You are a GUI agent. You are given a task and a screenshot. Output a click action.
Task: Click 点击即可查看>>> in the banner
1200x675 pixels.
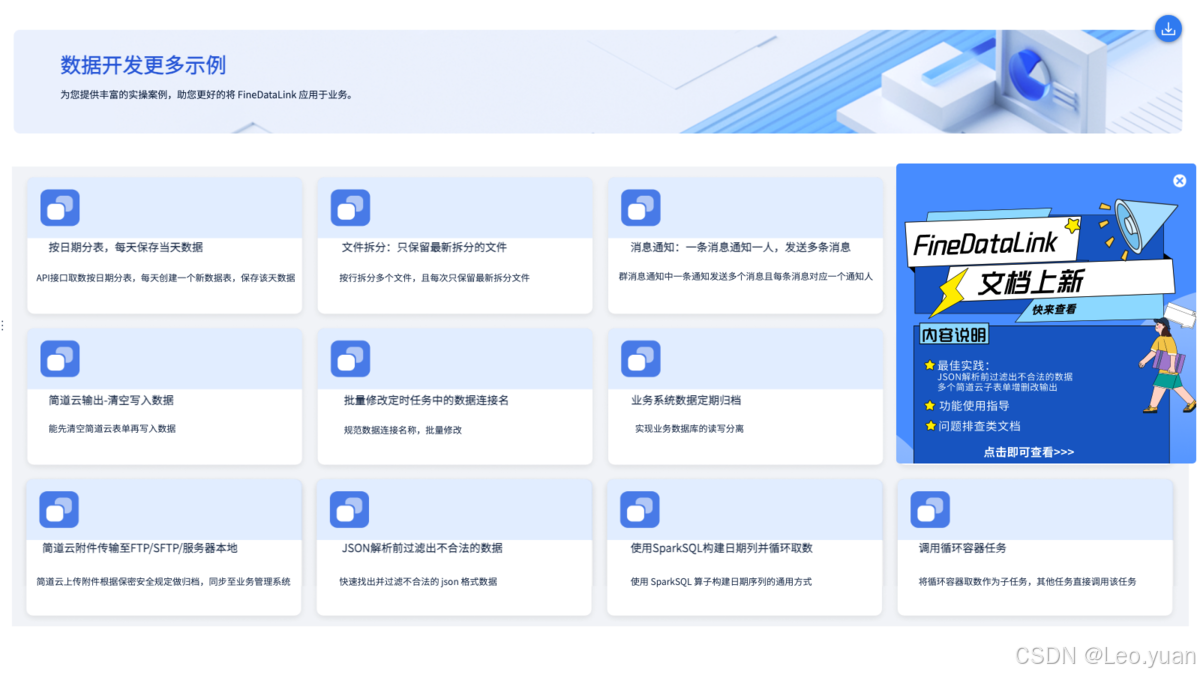pyautogui.click(x=1029, y=452)
